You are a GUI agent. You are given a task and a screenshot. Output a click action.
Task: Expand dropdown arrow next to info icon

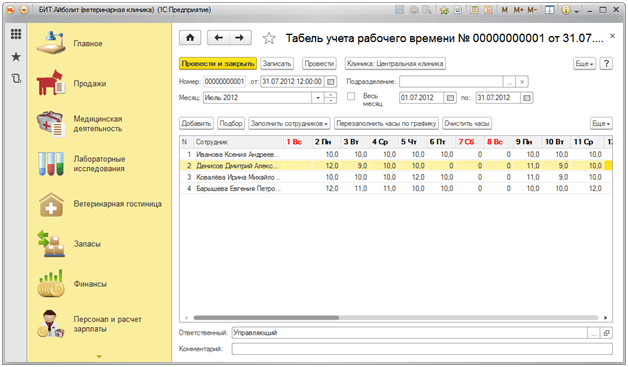coord(577,11)
